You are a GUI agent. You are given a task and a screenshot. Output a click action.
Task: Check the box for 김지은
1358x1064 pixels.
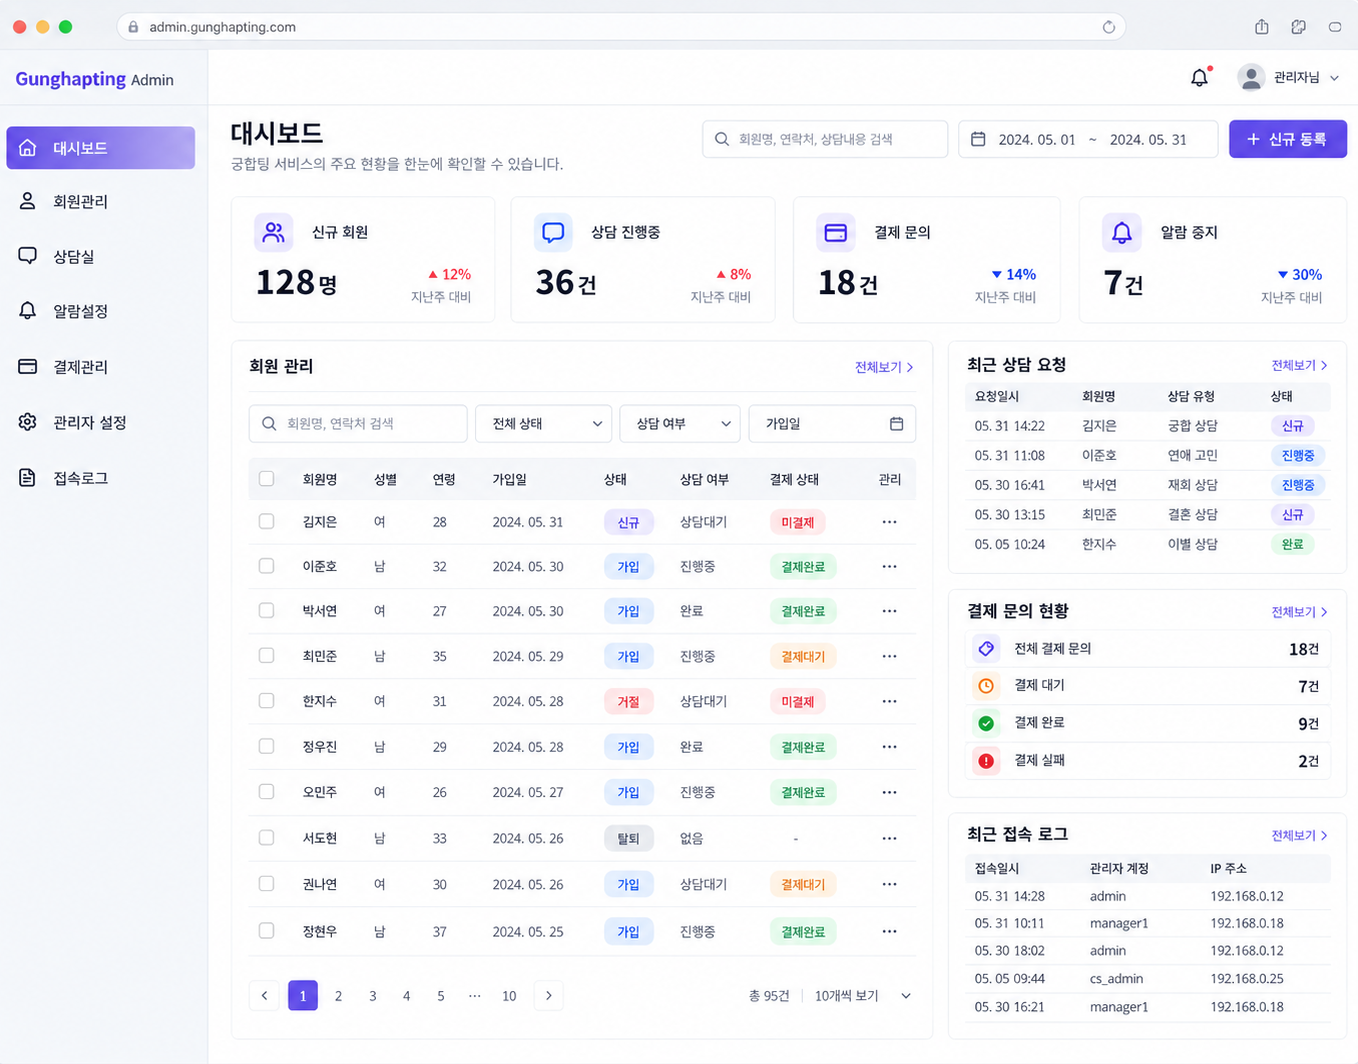click(266, 521)
